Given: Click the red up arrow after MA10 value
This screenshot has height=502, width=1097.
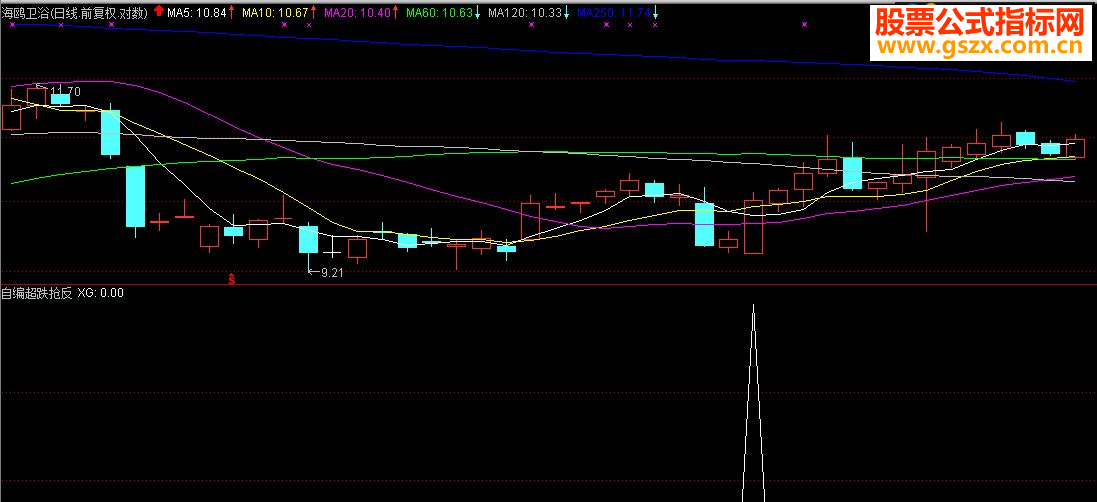Looking at the screenshot, I should click(313, 11).
